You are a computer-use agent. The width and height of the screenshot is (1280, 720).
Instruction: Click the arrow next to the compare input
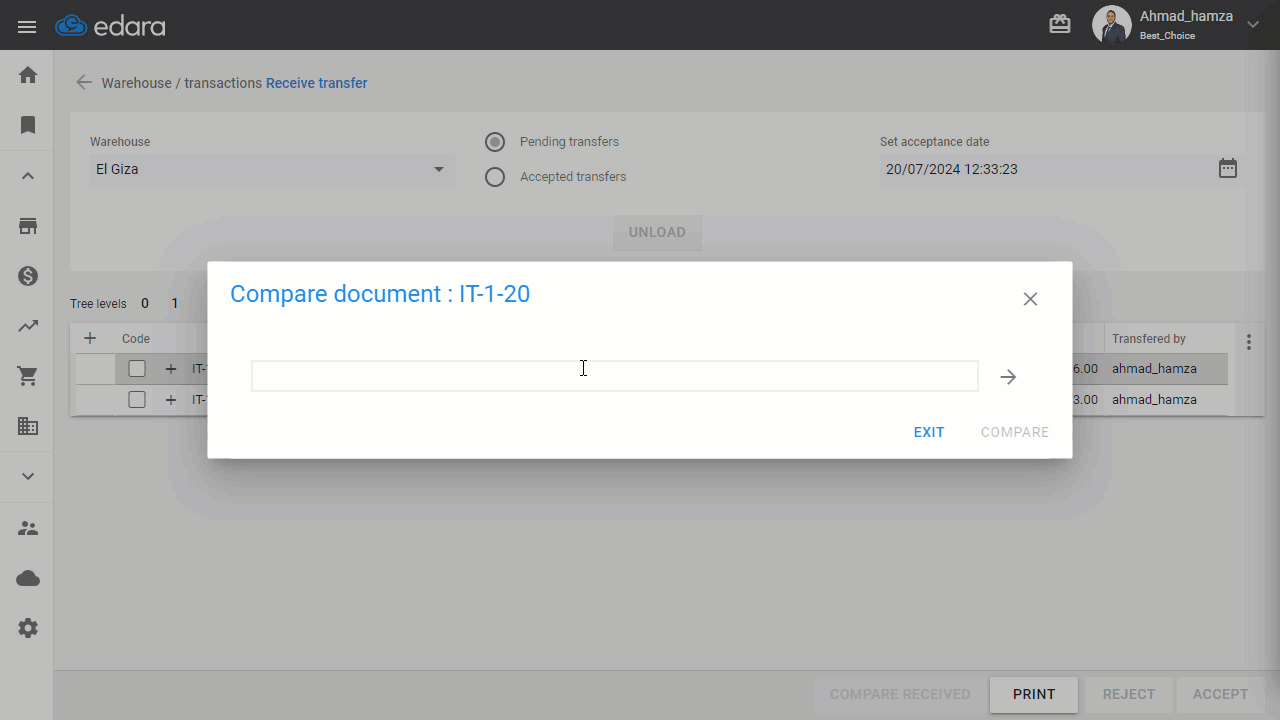click(1008, 377)
